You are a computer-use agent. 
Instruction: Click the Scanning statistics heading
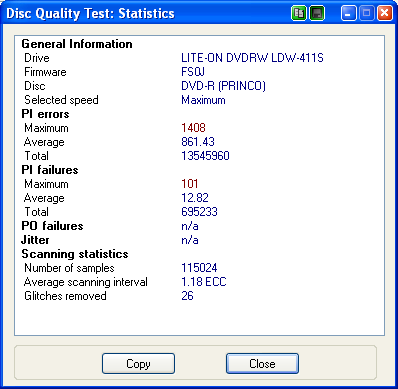pyautogui.click(x=75, y=254)
